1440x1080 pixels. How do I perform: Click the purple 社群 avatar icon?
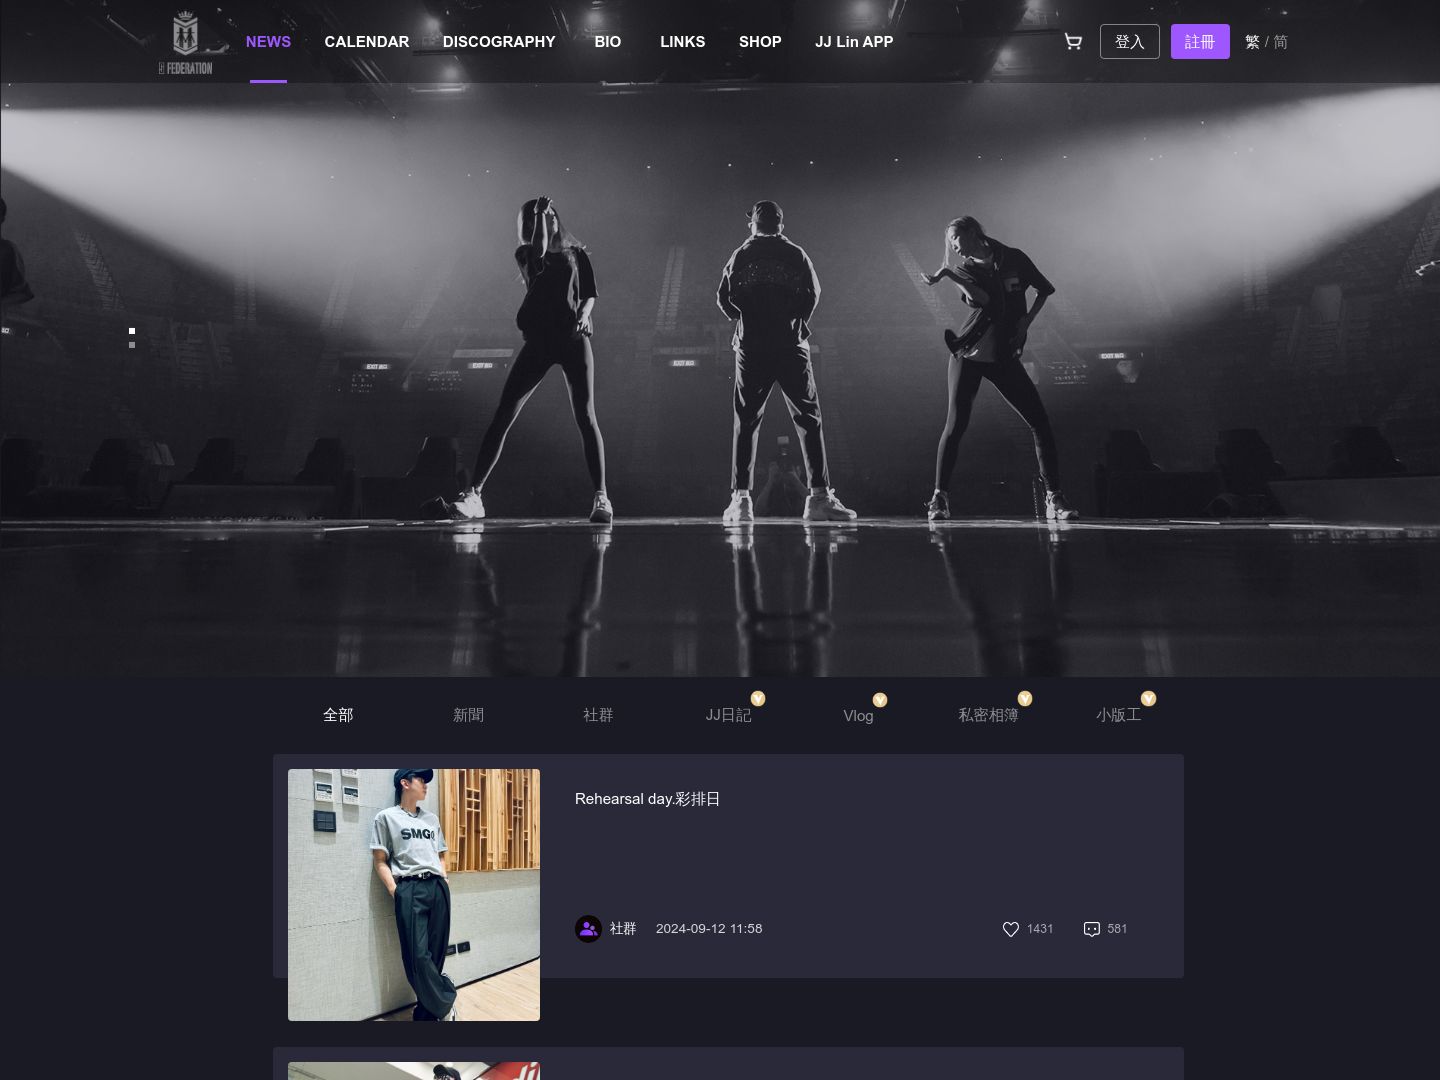(588, 929)
